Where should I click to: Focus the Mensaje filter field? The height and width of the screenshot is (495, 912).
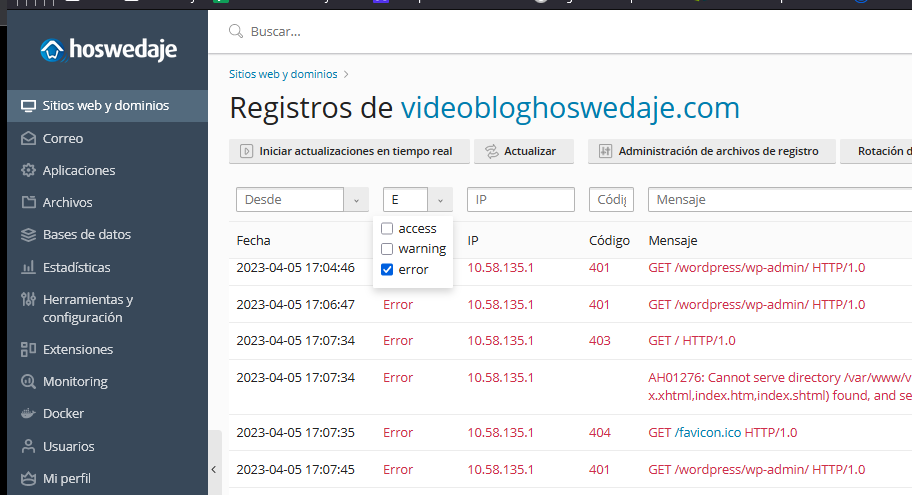pyautogui.click(x=780, y=200)
